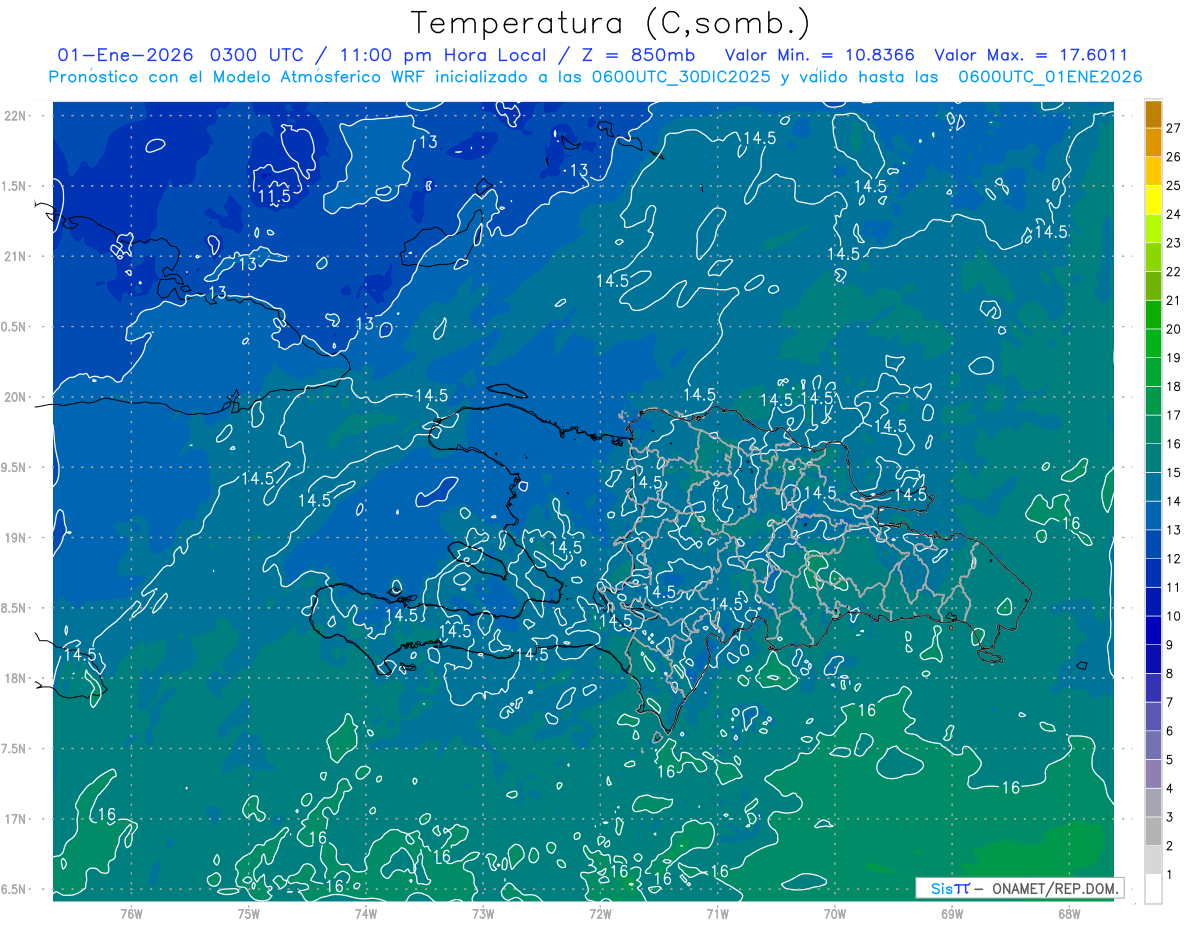Viewport: 1200px width, 927px height.
Task: Click "Valor Max. = 17.6011"
Action: [x=1031, y=56]
